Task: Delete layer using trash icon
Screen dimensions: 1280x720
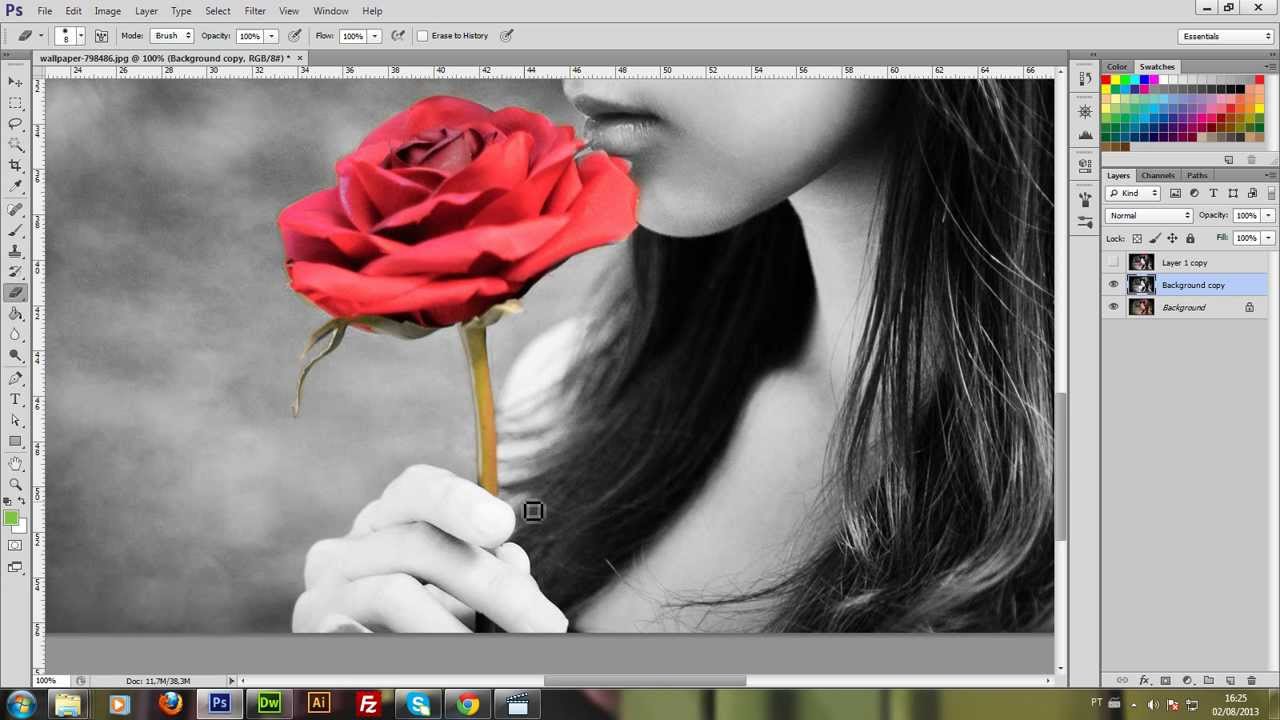Action: (1251, 681)
